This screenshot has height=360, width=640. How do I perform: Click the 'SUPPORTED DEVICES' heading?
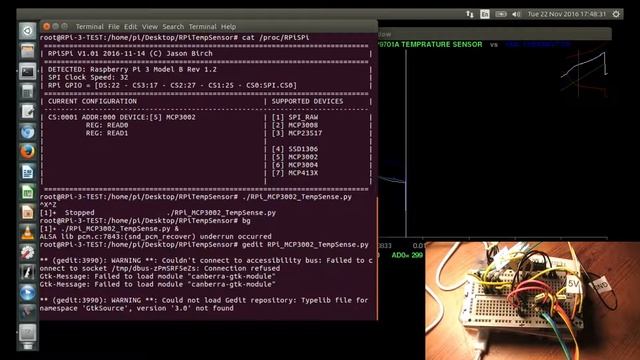[x=307, y=101]
